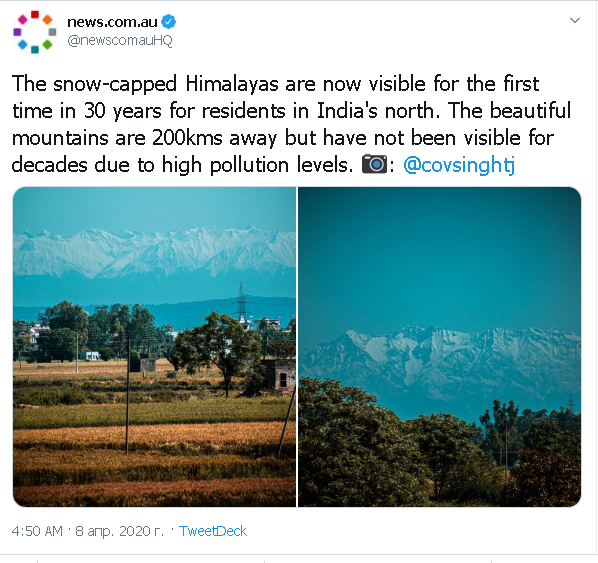Click the blue verified badge
598x563 pixels.
(168, 22)
